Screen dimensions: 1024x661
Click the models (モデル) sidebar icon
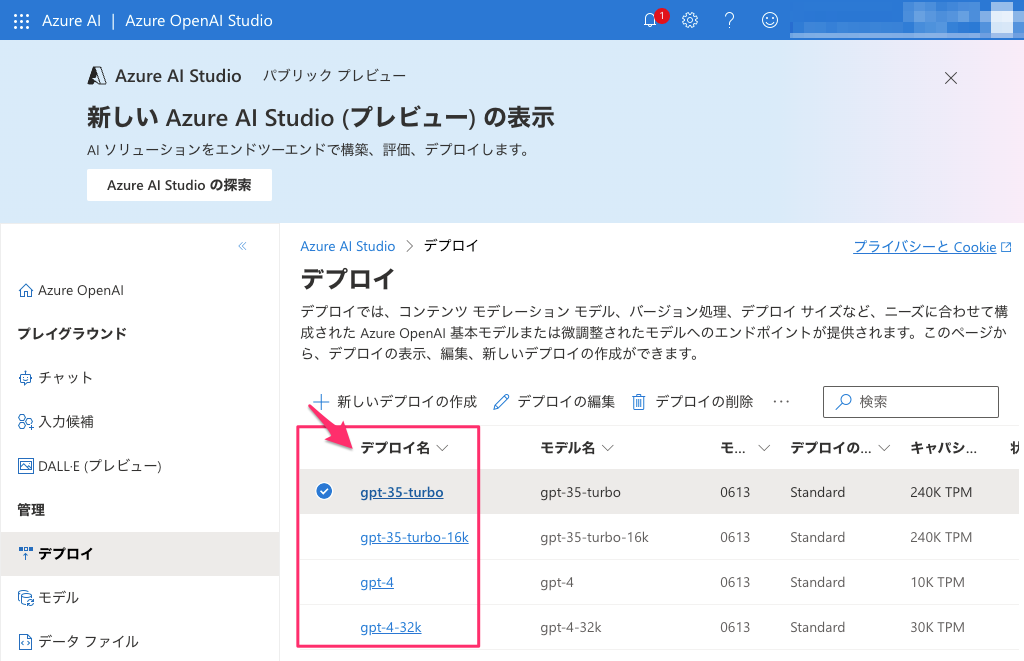click(x=25, y=598)
